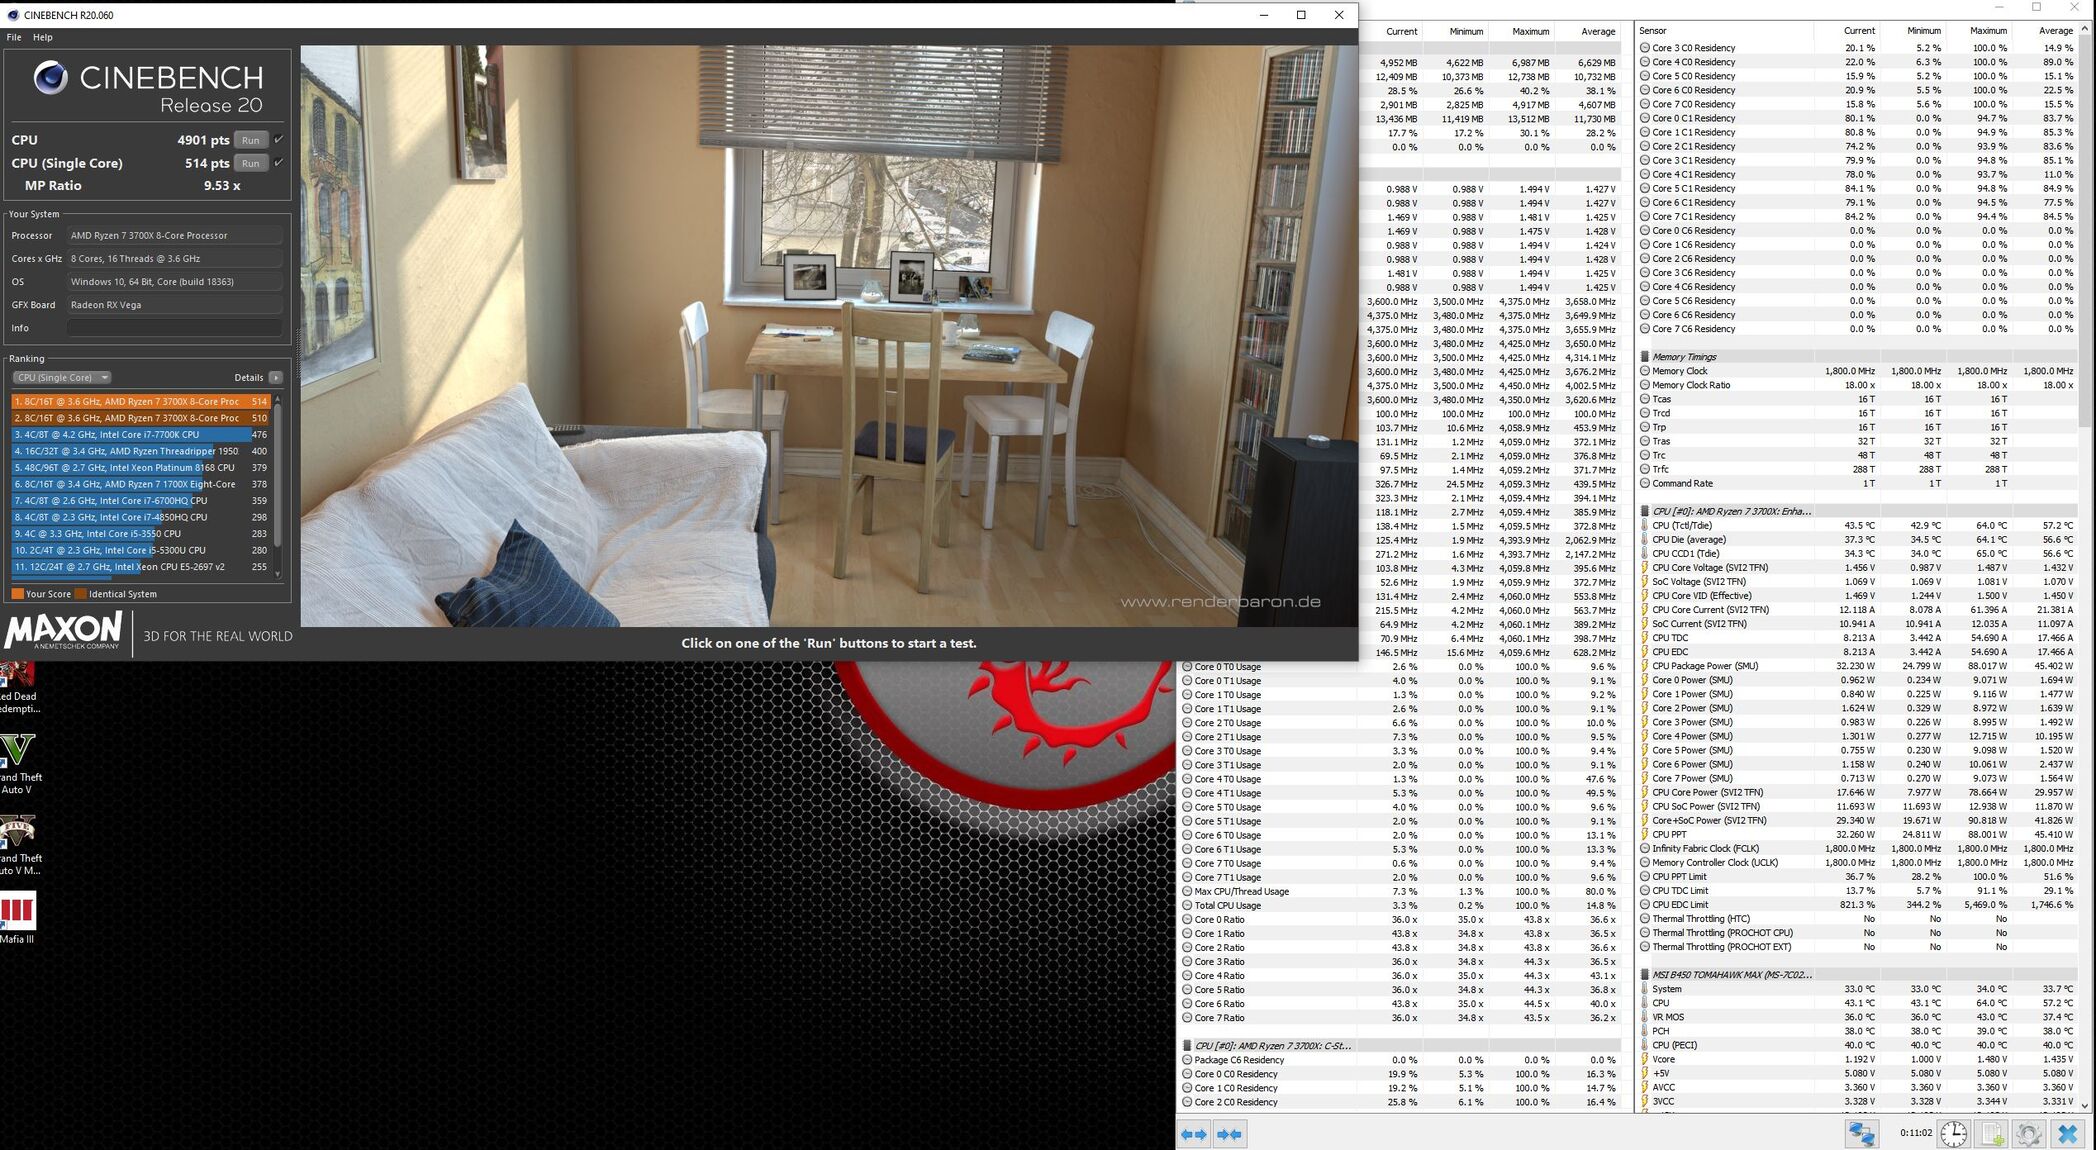Expand ranking Details arrow button

276,378
